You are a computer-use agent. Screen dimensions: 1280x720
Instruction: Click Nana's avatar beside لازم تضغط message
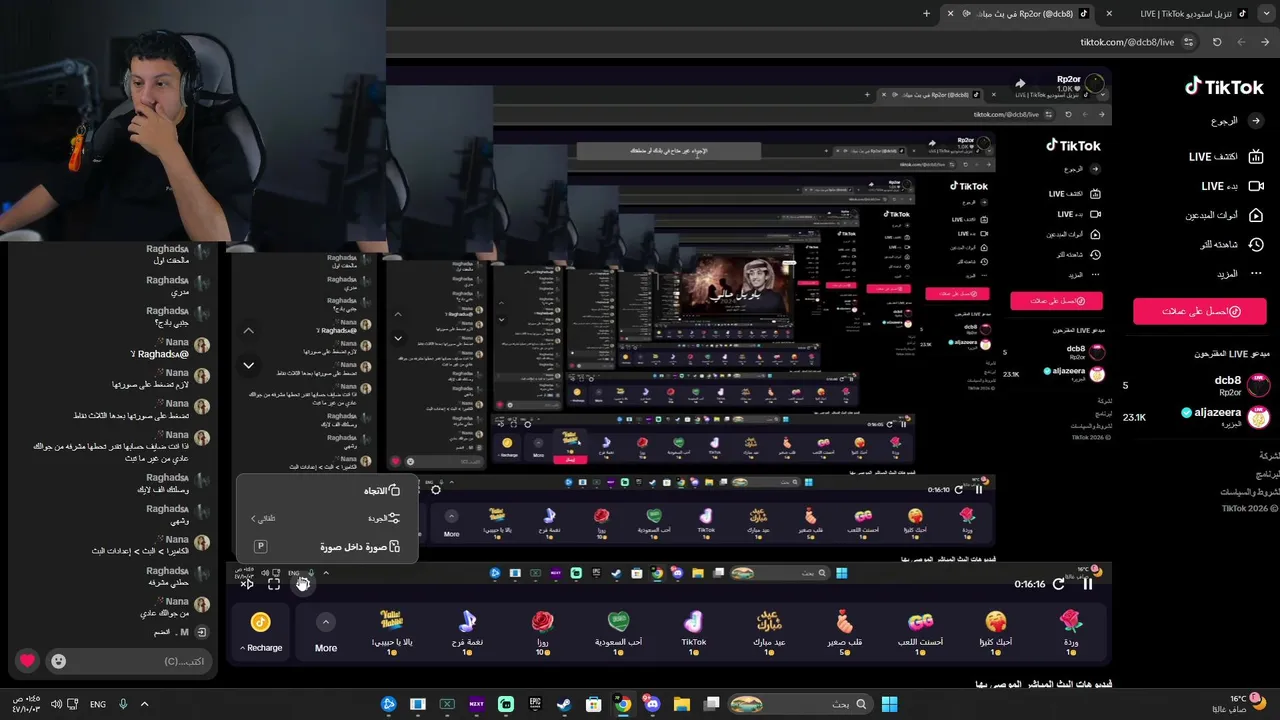coord(202,376)
